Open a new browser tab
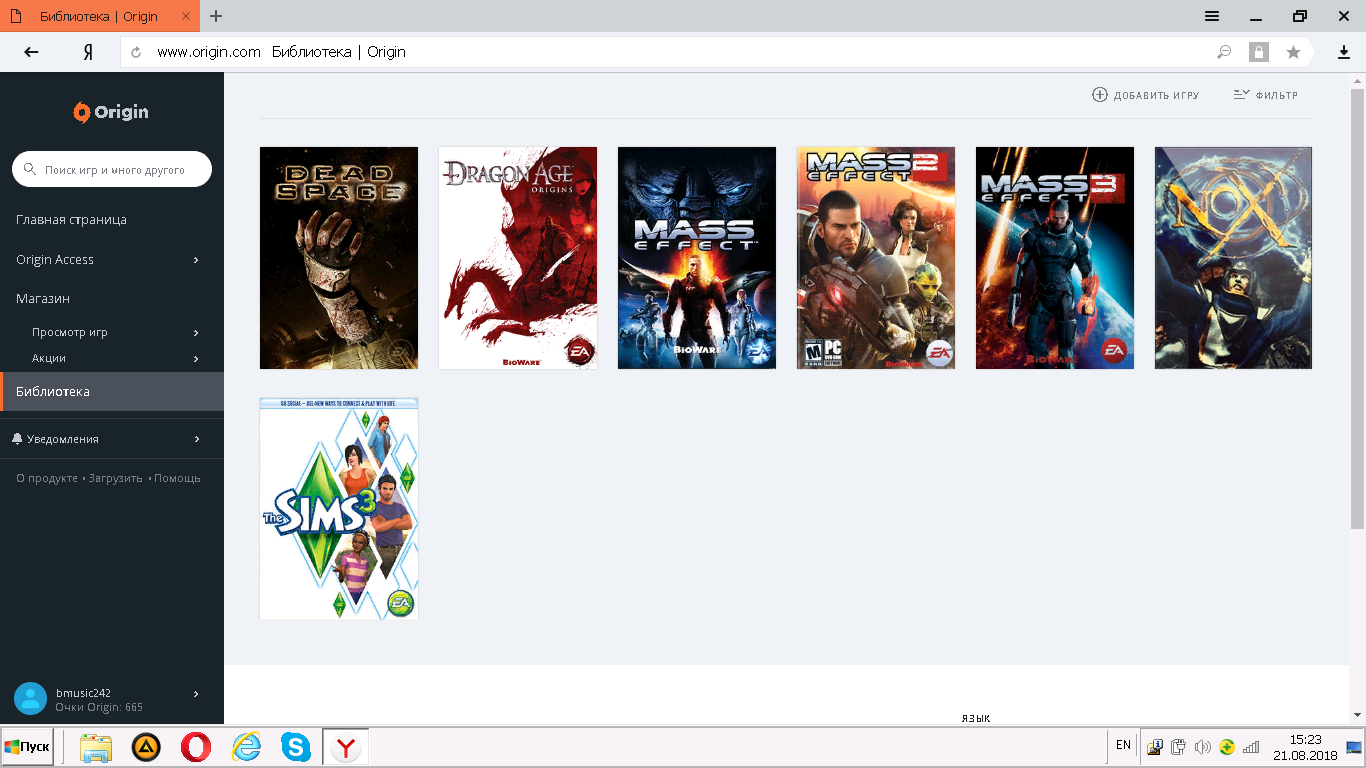 [x=216, y=16]
